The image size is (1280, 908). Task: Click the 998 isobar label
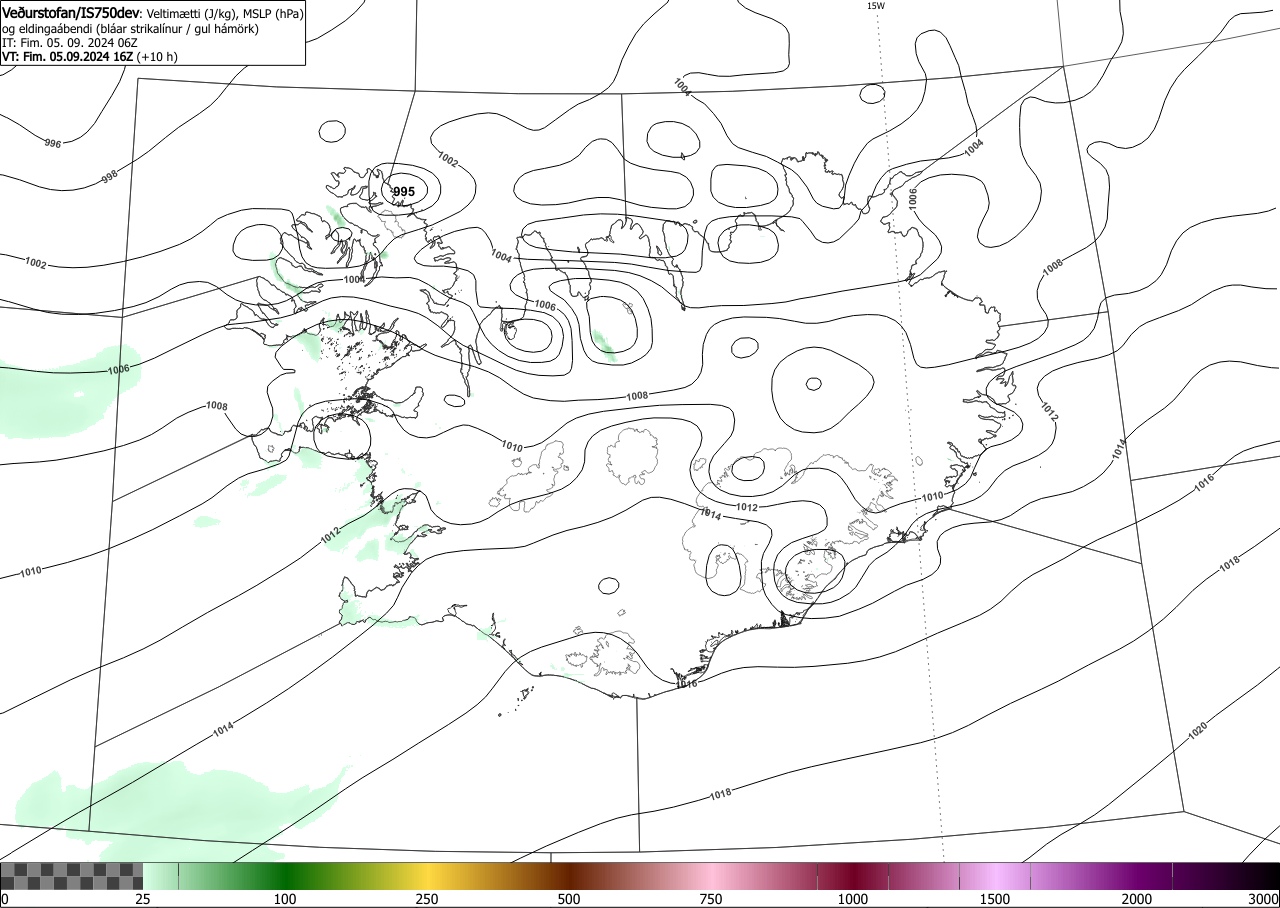pos(109,177)
